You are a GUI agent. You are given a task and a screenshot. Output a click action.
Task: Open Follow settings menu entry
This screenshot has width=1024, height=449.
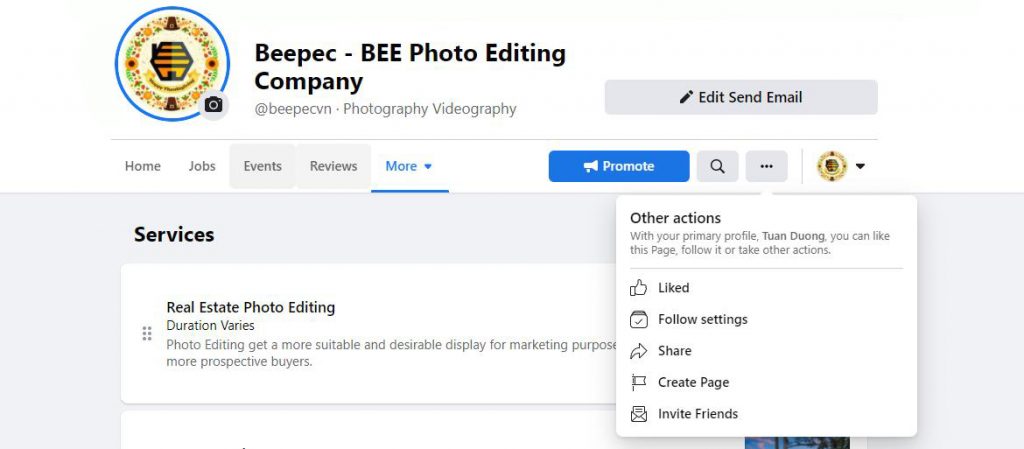[766, 319]
